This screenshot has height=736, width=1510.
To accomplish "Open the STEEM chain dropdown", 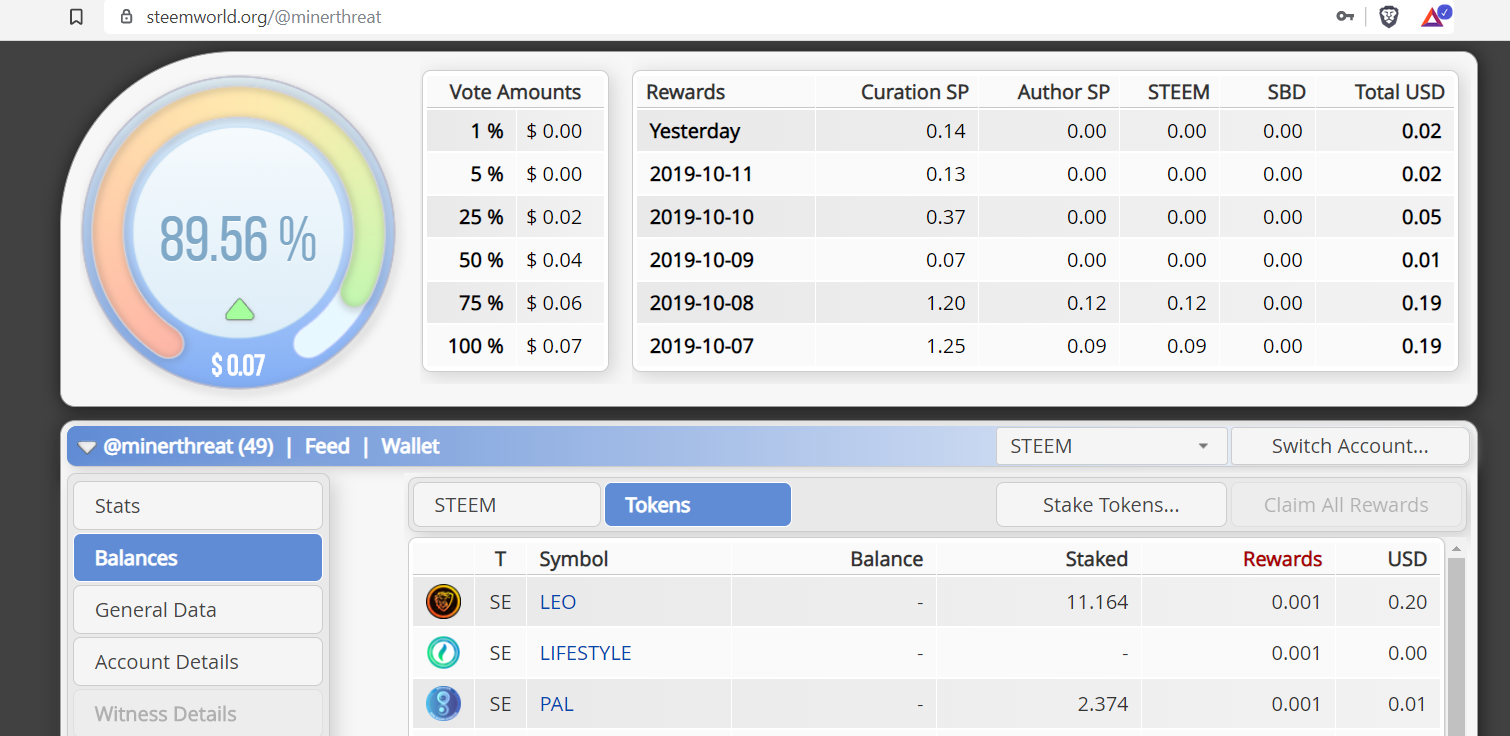I will coord(1111,446).
